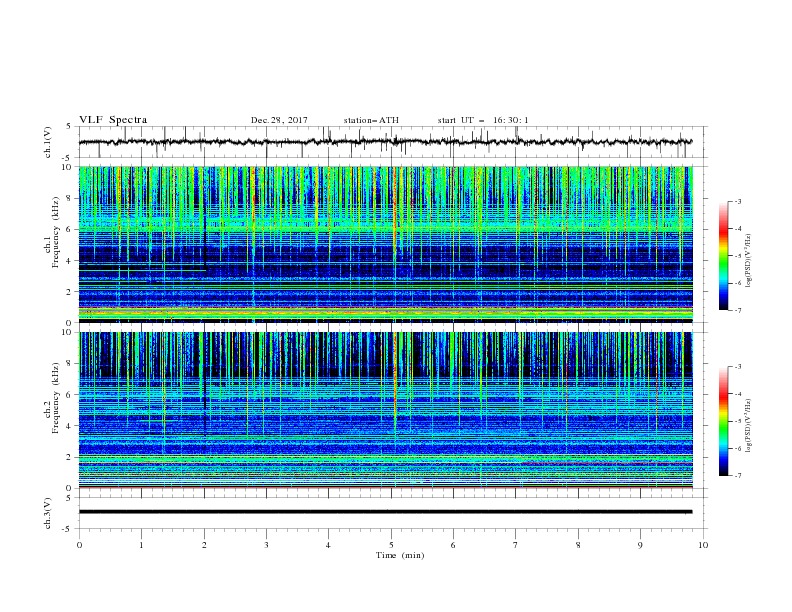Screen dimensions: 792x612
Task: Click time axis tick label "7"
Action: coord(516,545)
